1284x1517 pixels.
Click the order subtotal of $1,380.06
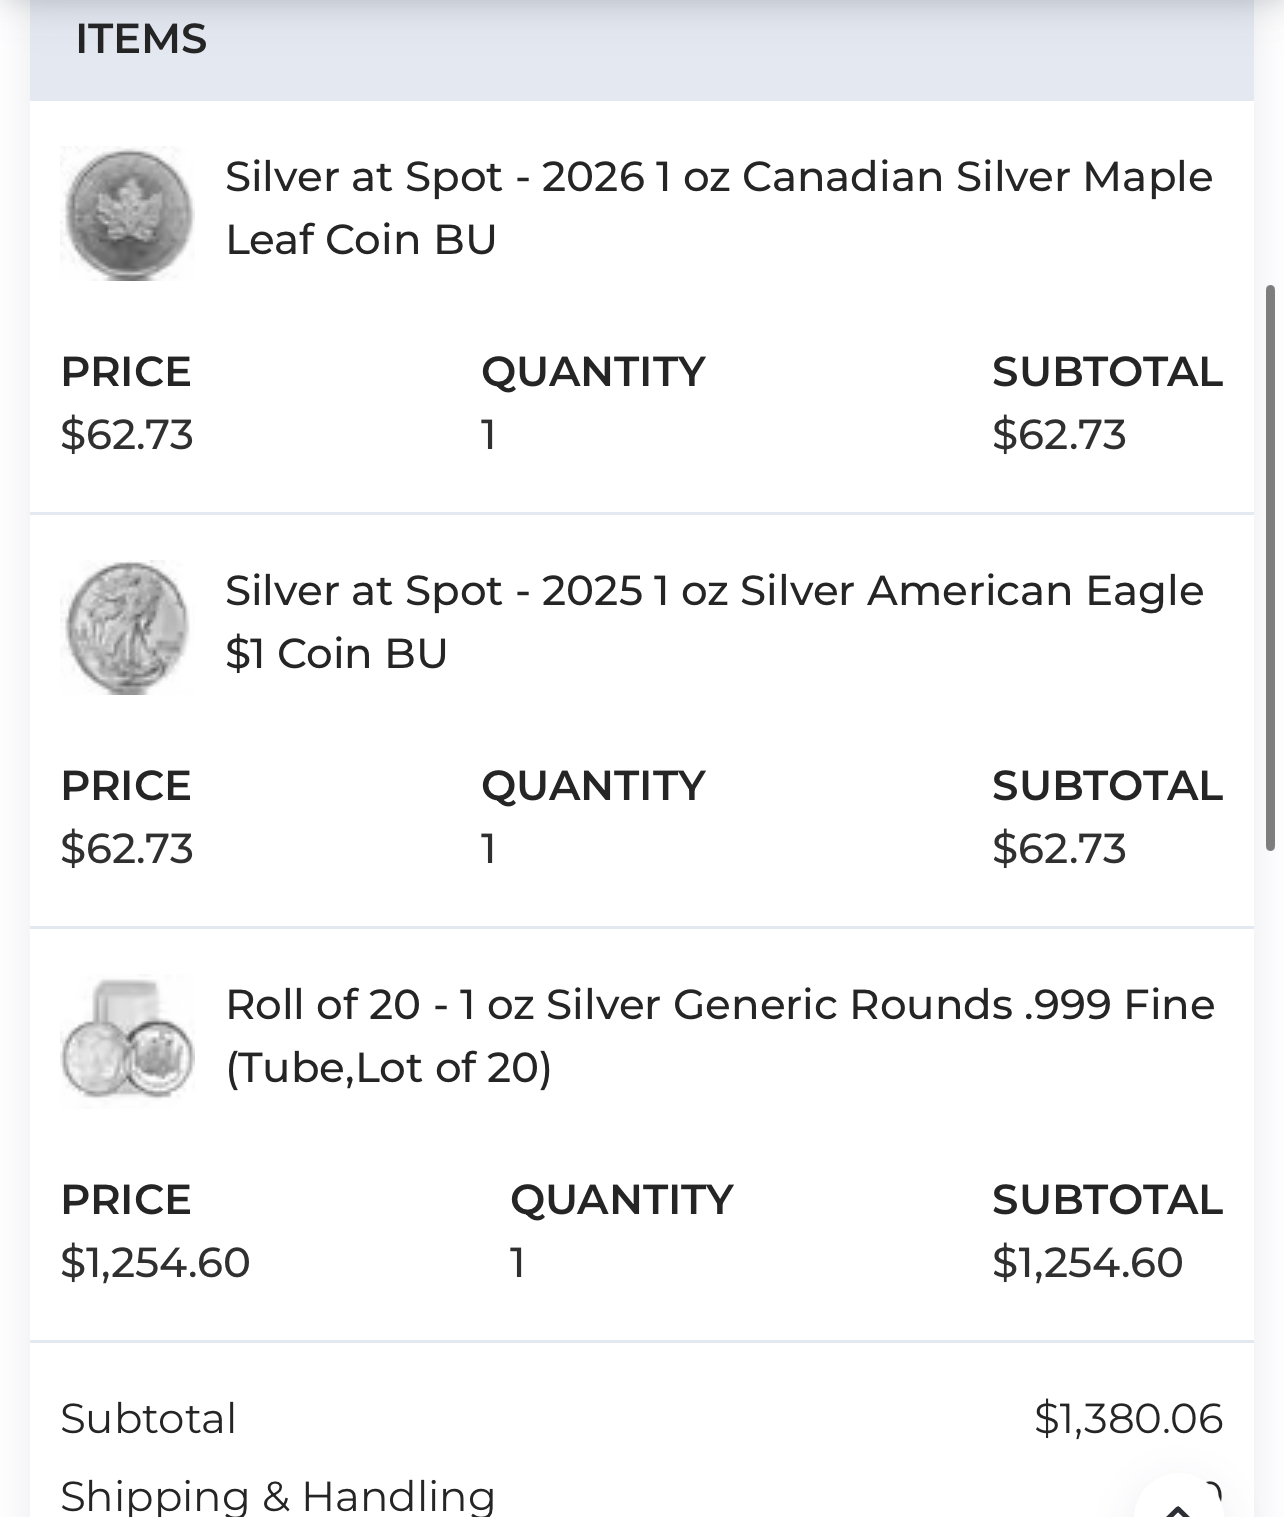point(1128,1419)
